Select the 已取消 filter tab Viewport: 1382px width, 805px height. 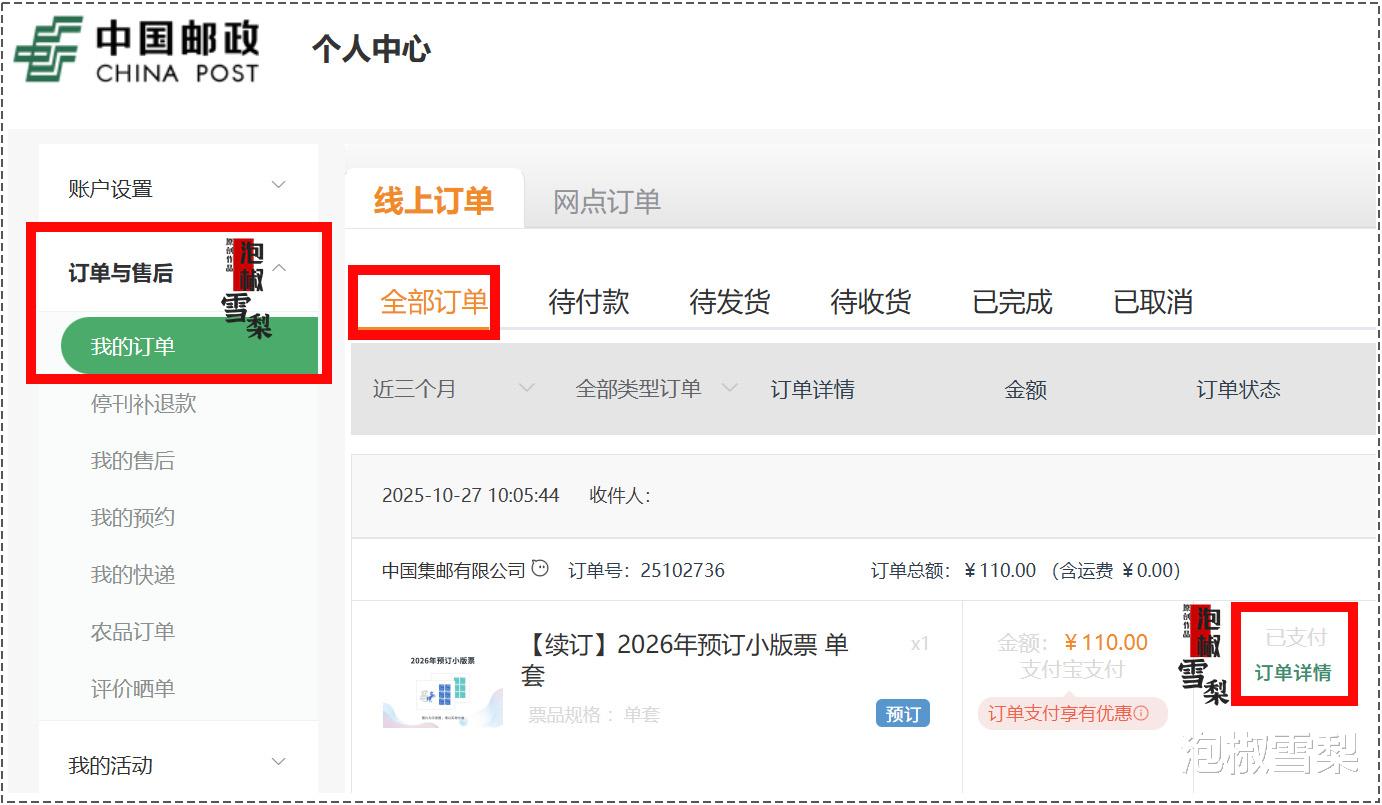coord(1154,302)
